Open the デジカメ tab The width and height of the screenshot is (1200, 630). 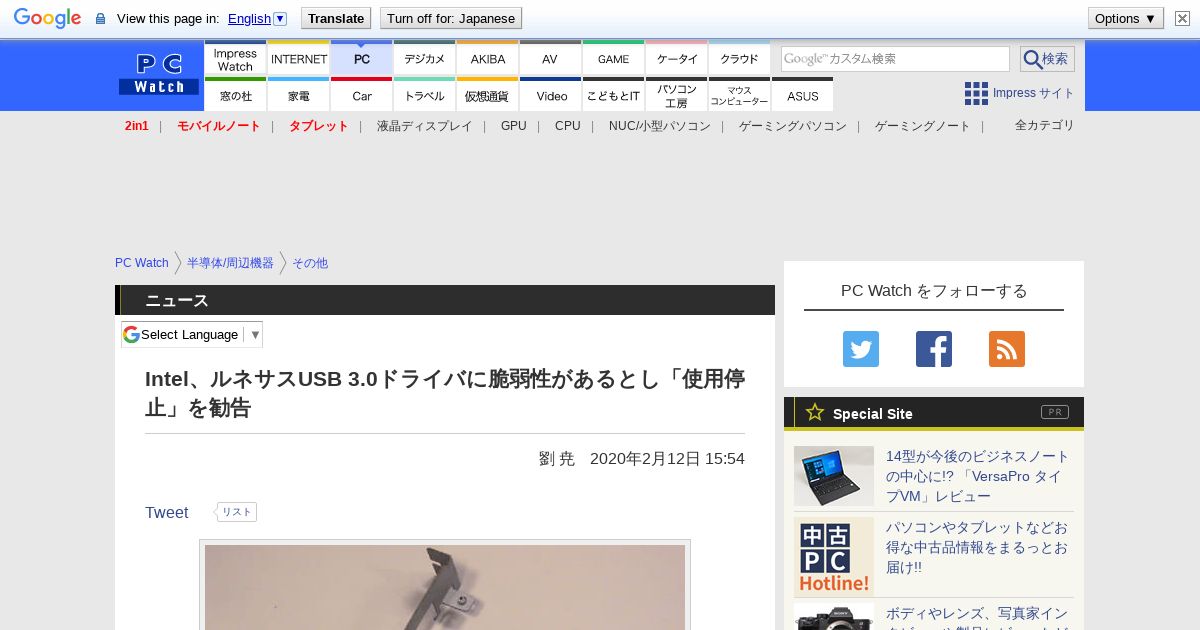(424, 59)
